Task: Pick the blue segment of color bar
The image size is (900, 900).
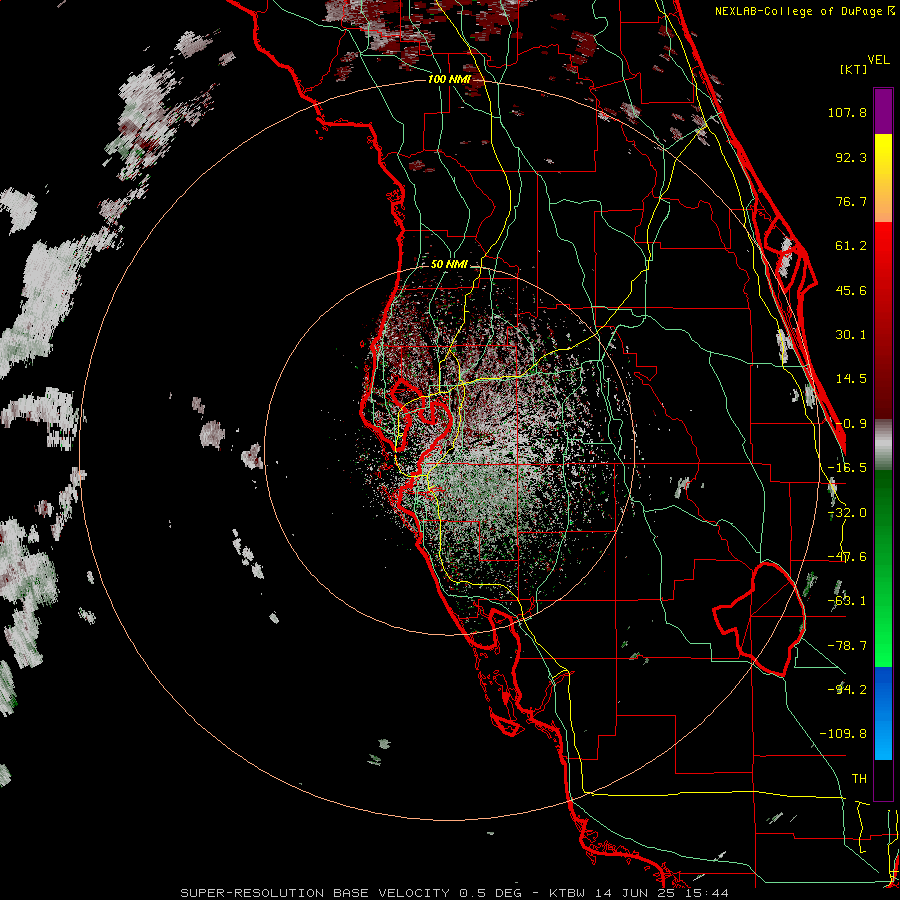Action: point(883,713)
